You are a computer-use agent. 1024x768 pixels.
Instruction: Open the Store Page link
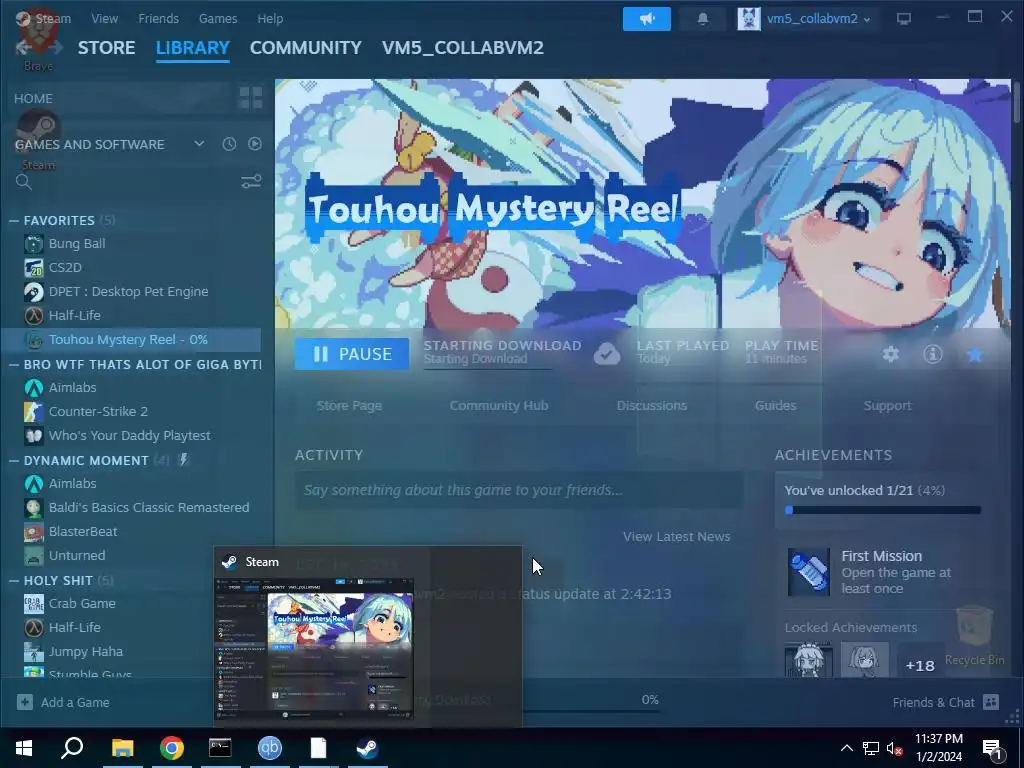pyautogui.click(x=349, y=406)
